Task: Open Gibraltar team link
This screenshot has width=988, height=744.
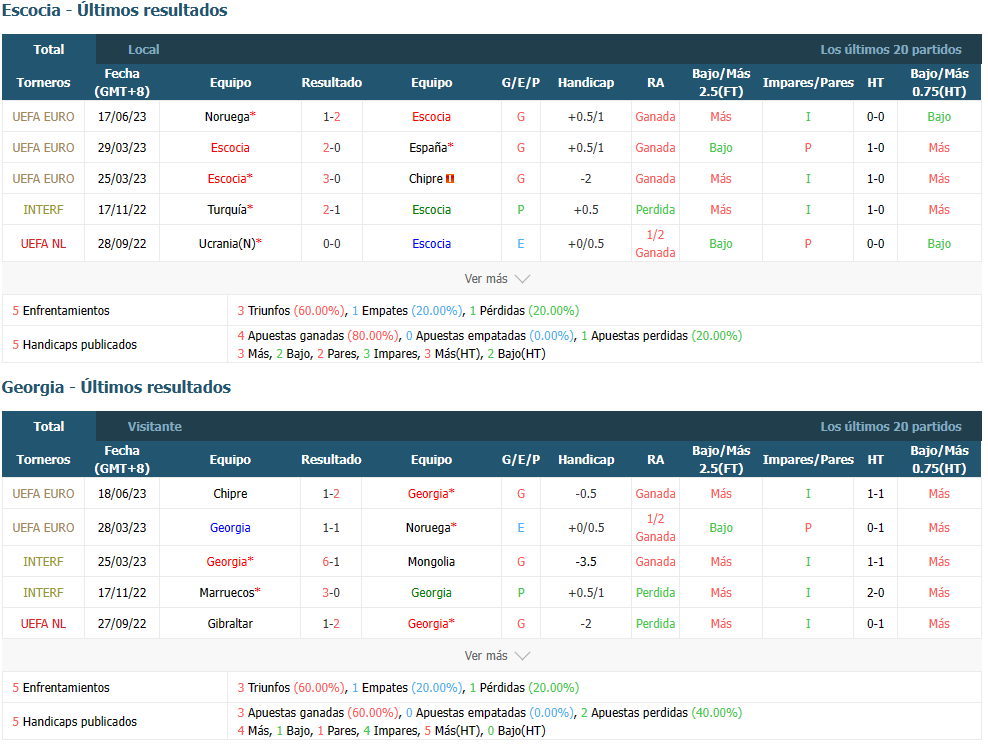Action: pos(230,624)
